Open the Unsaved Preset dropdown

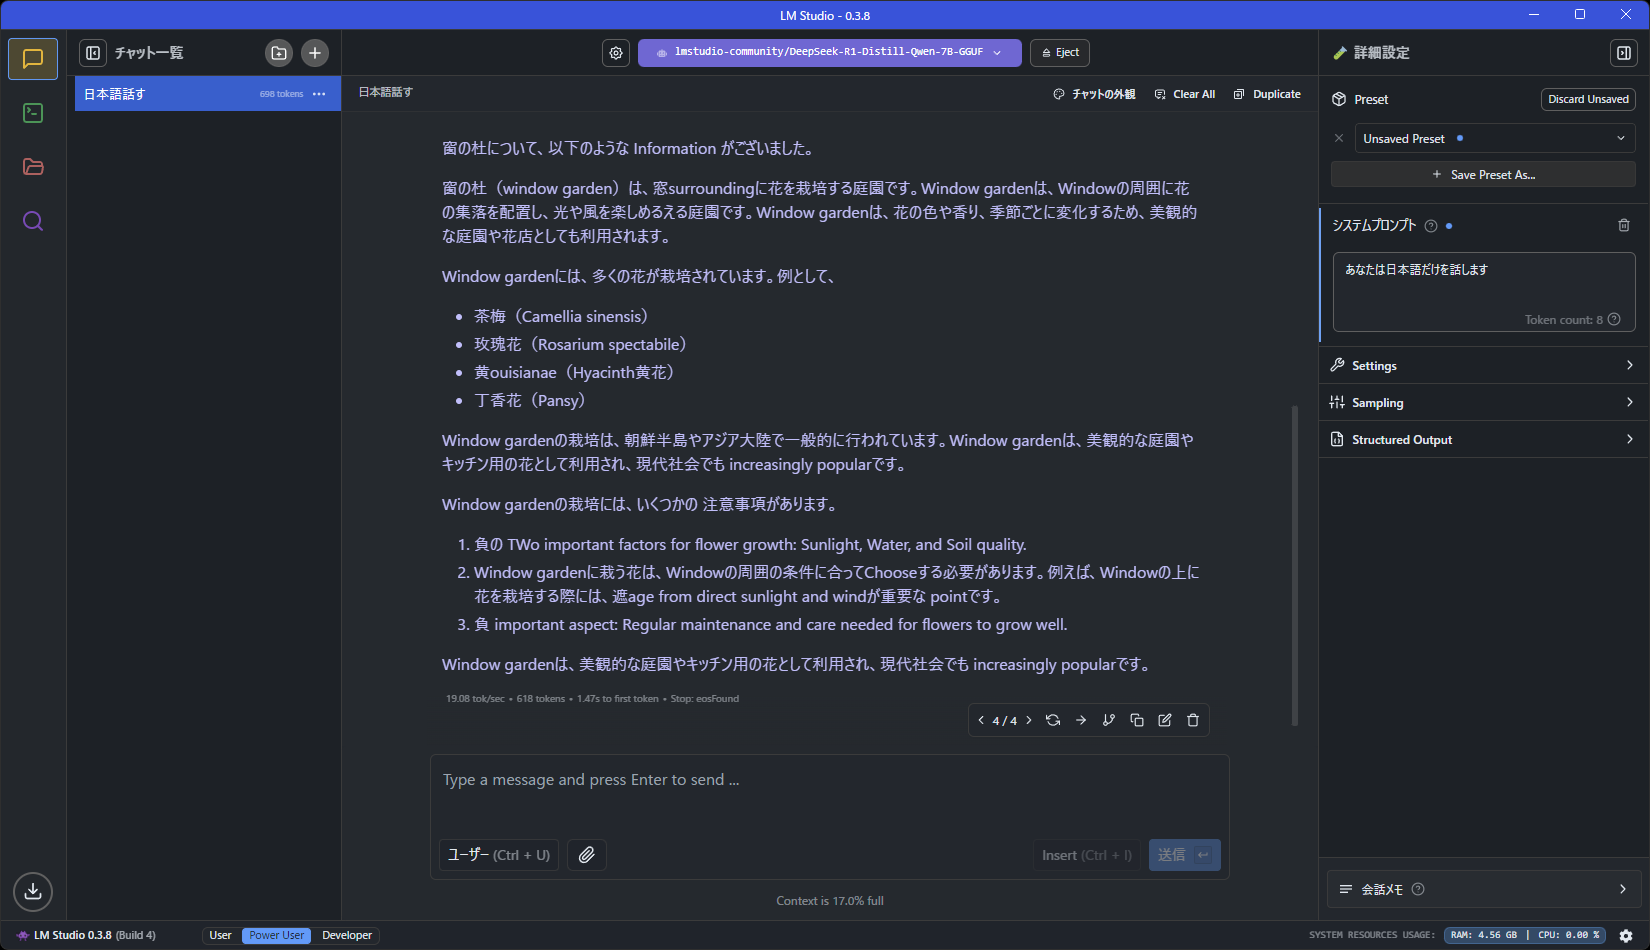[x=1492, y=138]
